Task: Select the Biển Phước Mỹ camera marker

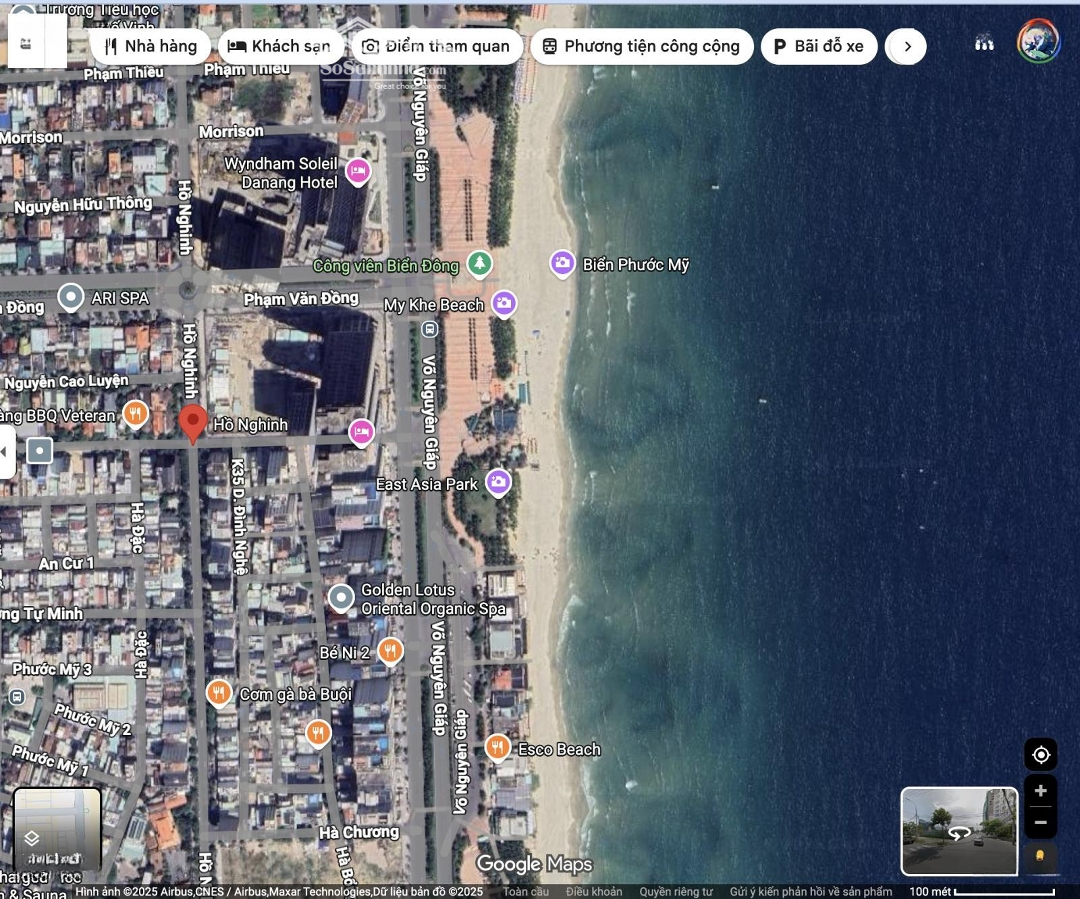Action: (562, 264)
